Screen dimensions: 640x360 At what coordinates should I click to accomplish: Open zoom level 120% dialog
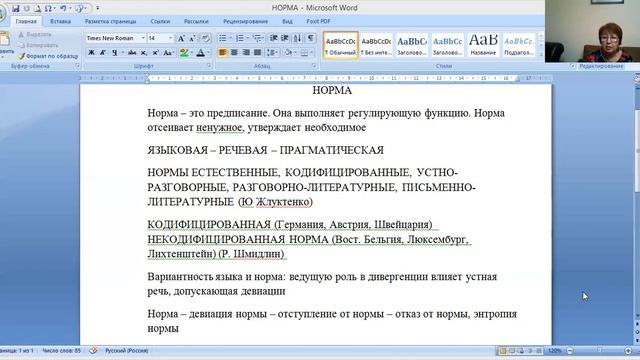[554, 351]
